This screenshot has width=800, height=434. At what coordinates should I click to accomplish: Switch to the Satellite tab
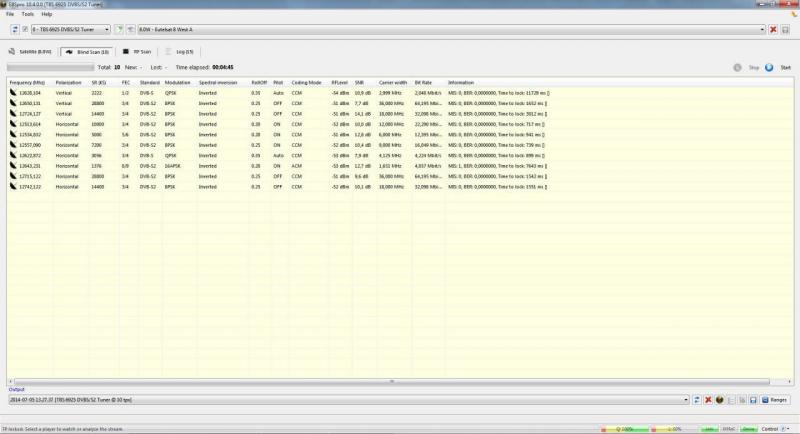pos(32,50)
